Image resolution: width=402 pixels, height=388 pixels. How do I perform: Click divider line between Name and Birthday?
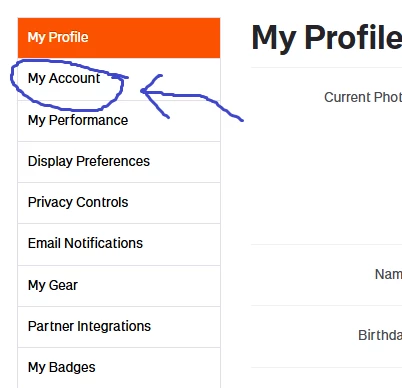pos(327,305)
